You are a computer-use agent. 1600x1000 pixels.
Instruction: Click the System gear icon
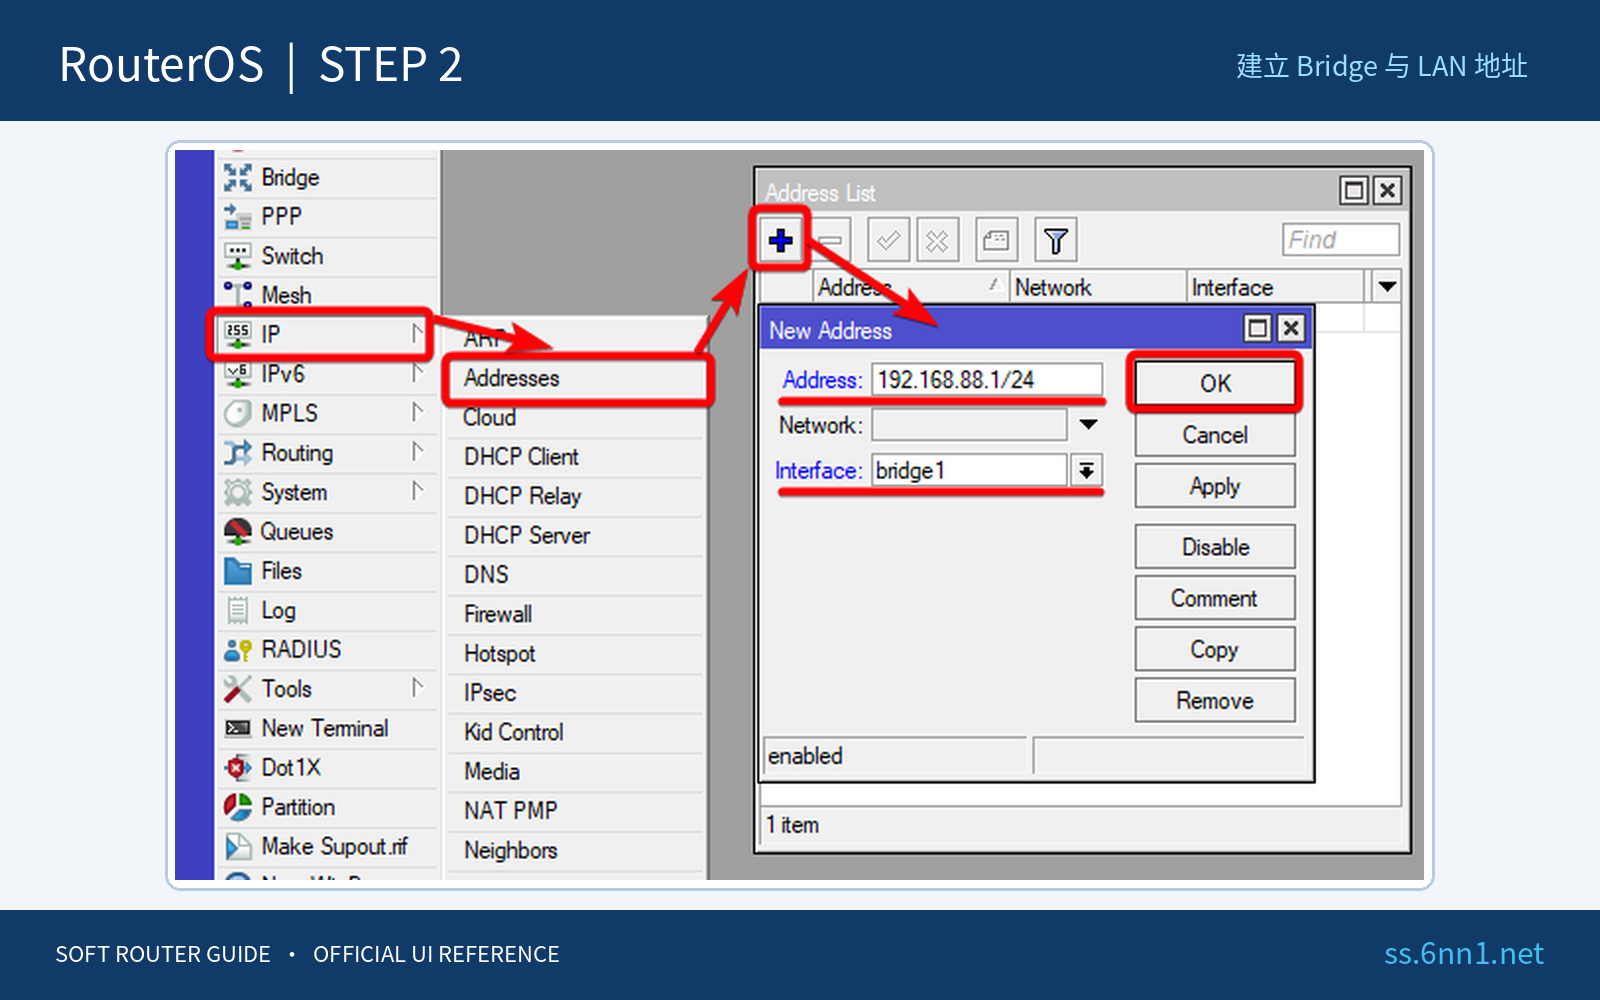click(x=238, y=492)
